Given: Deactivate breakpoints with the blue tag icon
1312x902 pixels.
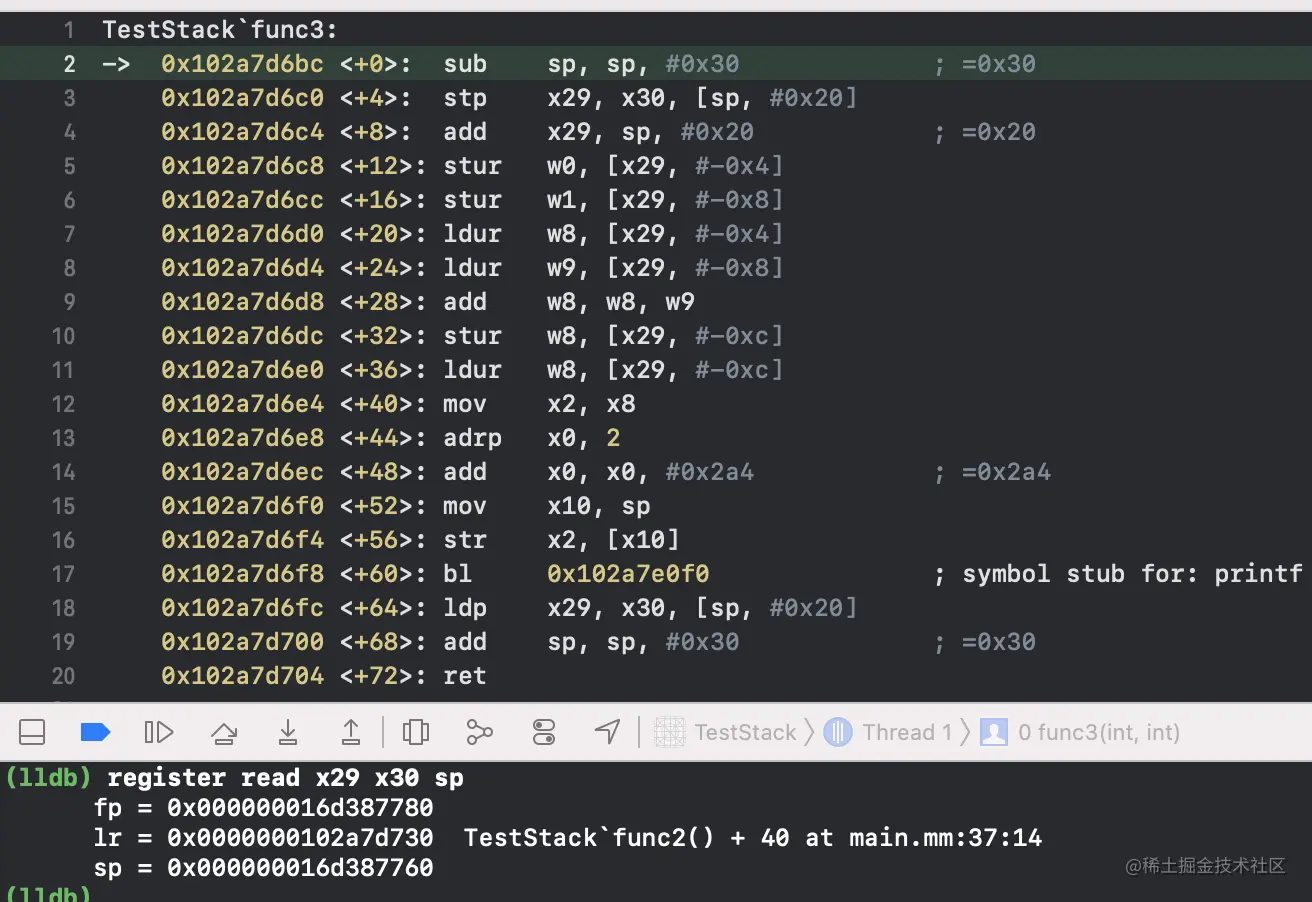Looking at the screenshot, I should tap(95, 732).
